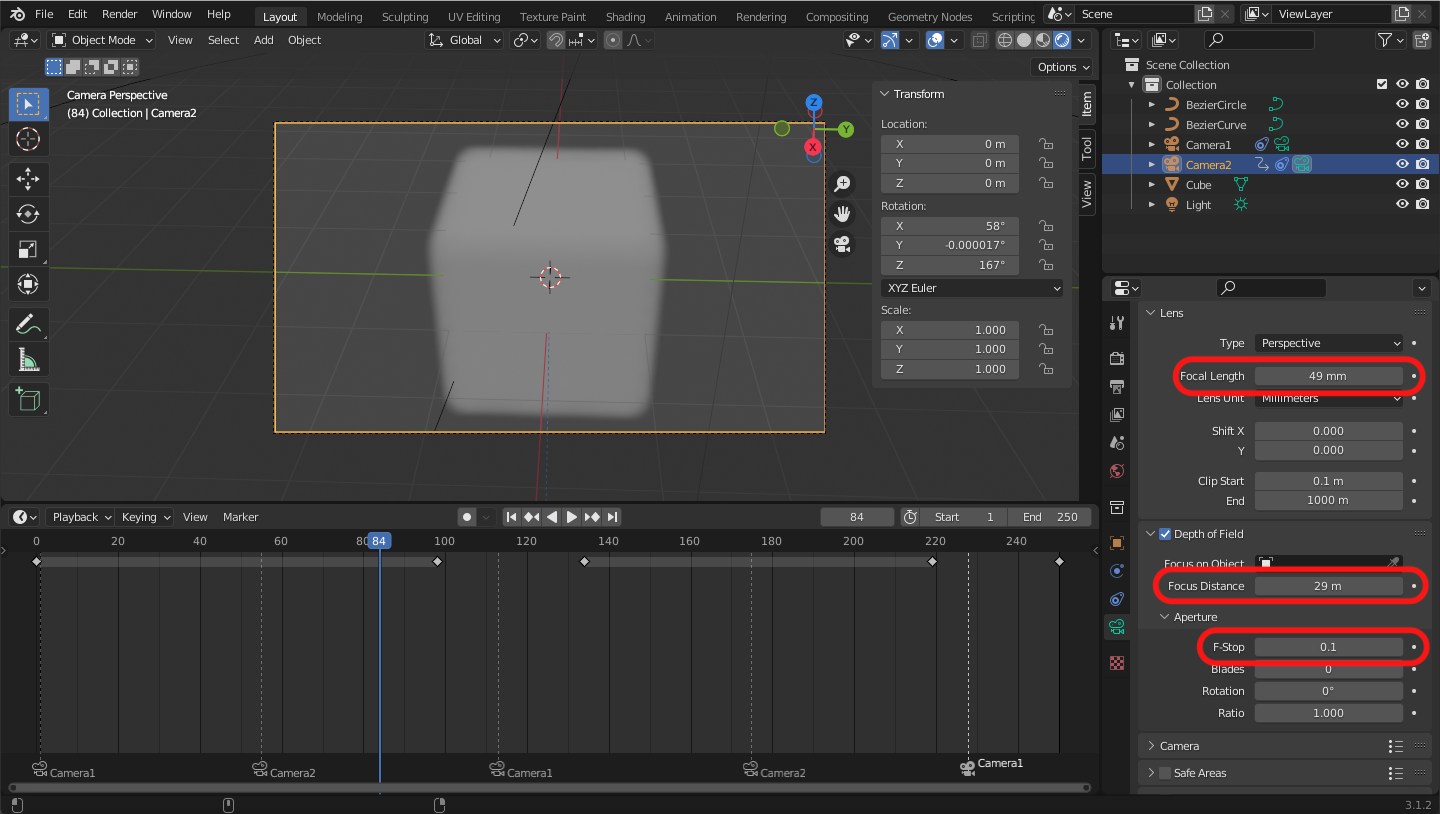Hide Cube in viewport with eye icon
Screen dimensions: 1440x814
pyautogui.click(x=1402, y=185)
